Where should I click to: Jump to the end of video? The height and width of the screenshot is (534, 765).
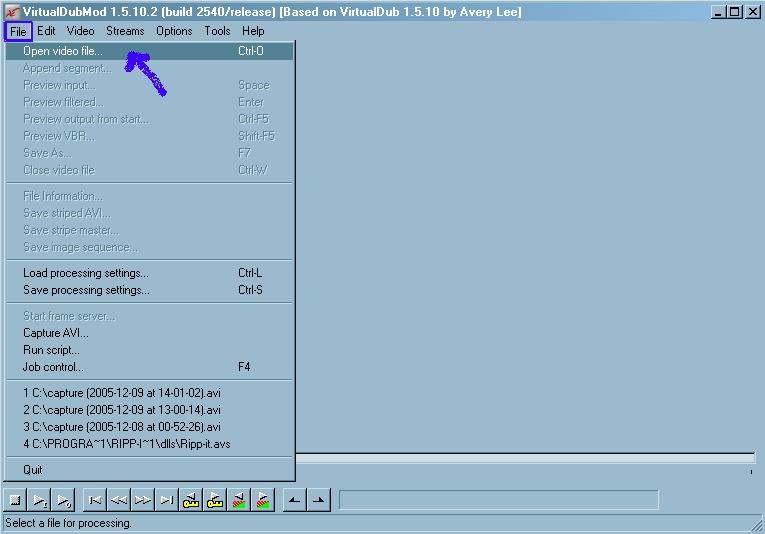point(167,500)
